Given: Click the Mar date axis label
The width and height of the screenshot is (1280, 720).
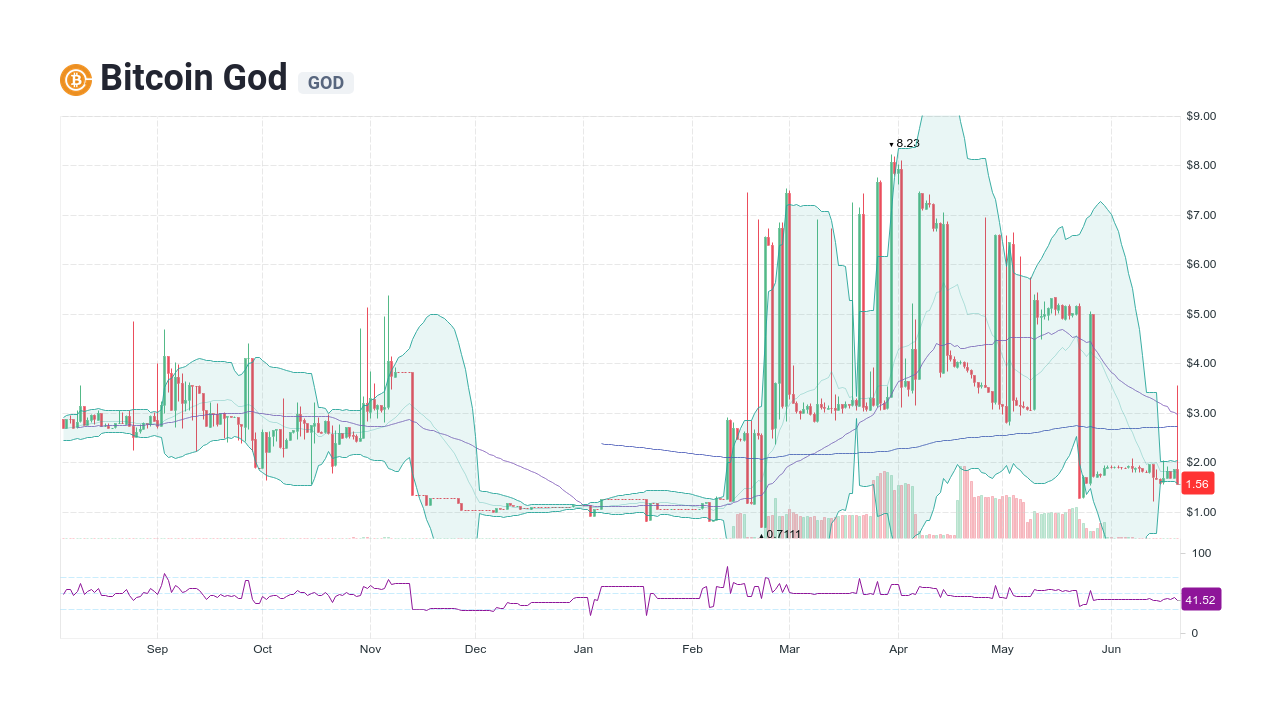Looking at the screenshot, I should (x=790, y=649).
